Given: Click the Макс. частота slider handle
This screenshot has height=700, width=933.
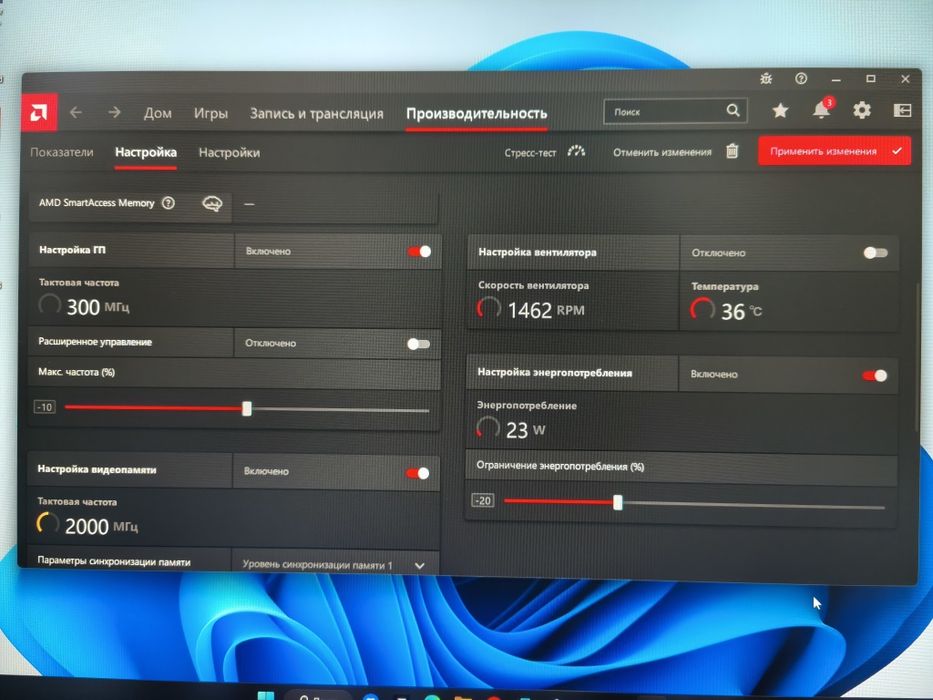Looking at the screenshot, I should [x=246, y=408].
